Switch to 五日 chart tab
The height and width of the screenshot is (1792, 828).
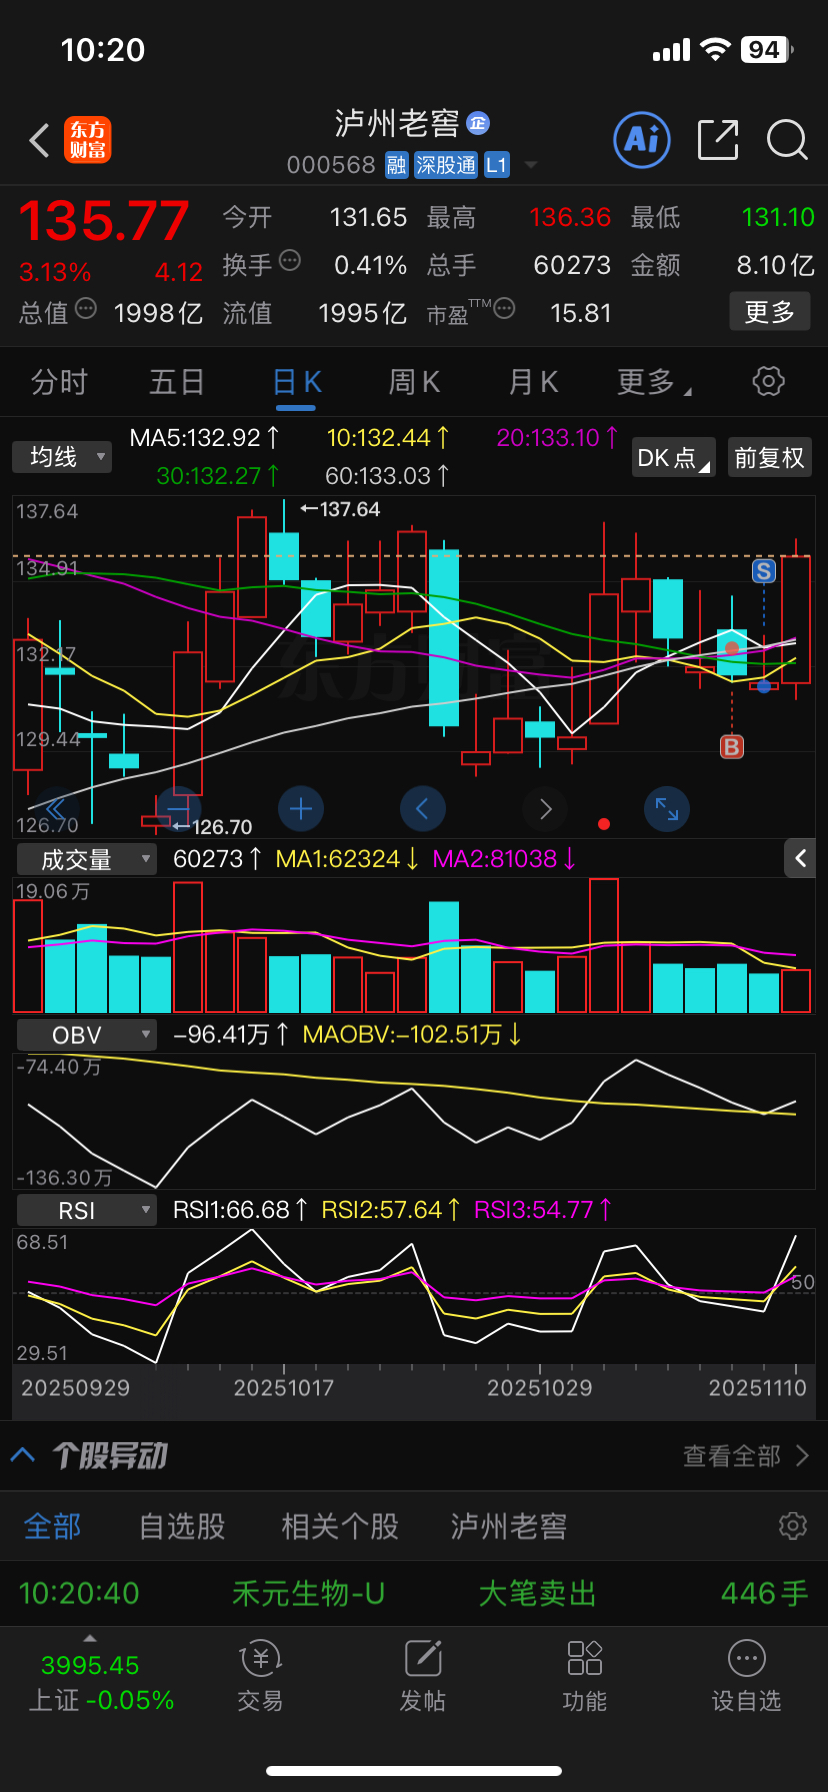pyautogui.click(x=177, y=381)
